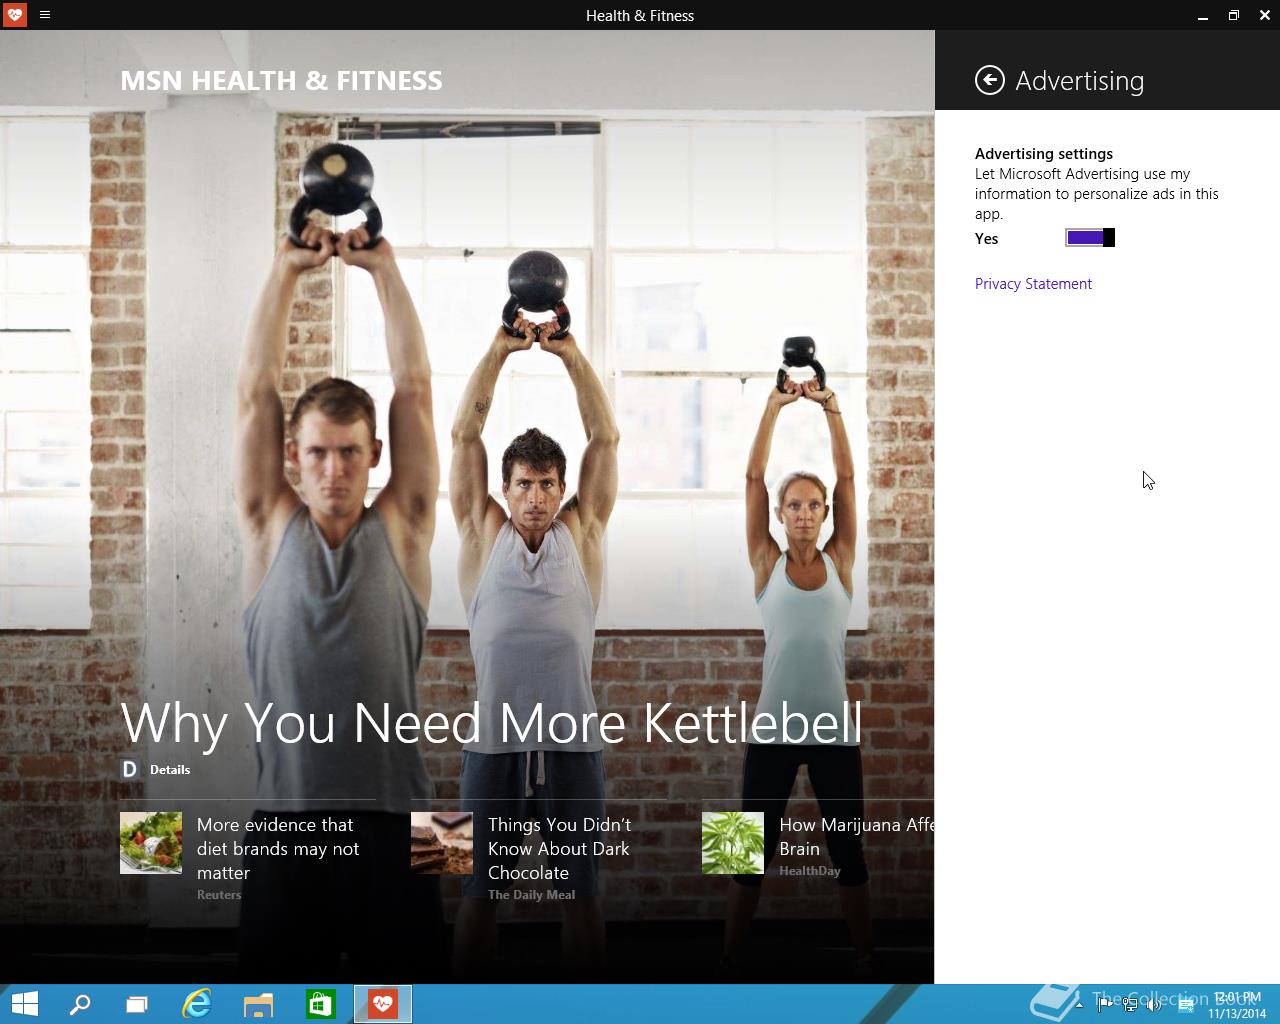Image resolution: width=1280 pixels, height=1024 pixels.
Task: Open the Privacy Statement link
Action: pyautogui.click(x=1033, y=284)
